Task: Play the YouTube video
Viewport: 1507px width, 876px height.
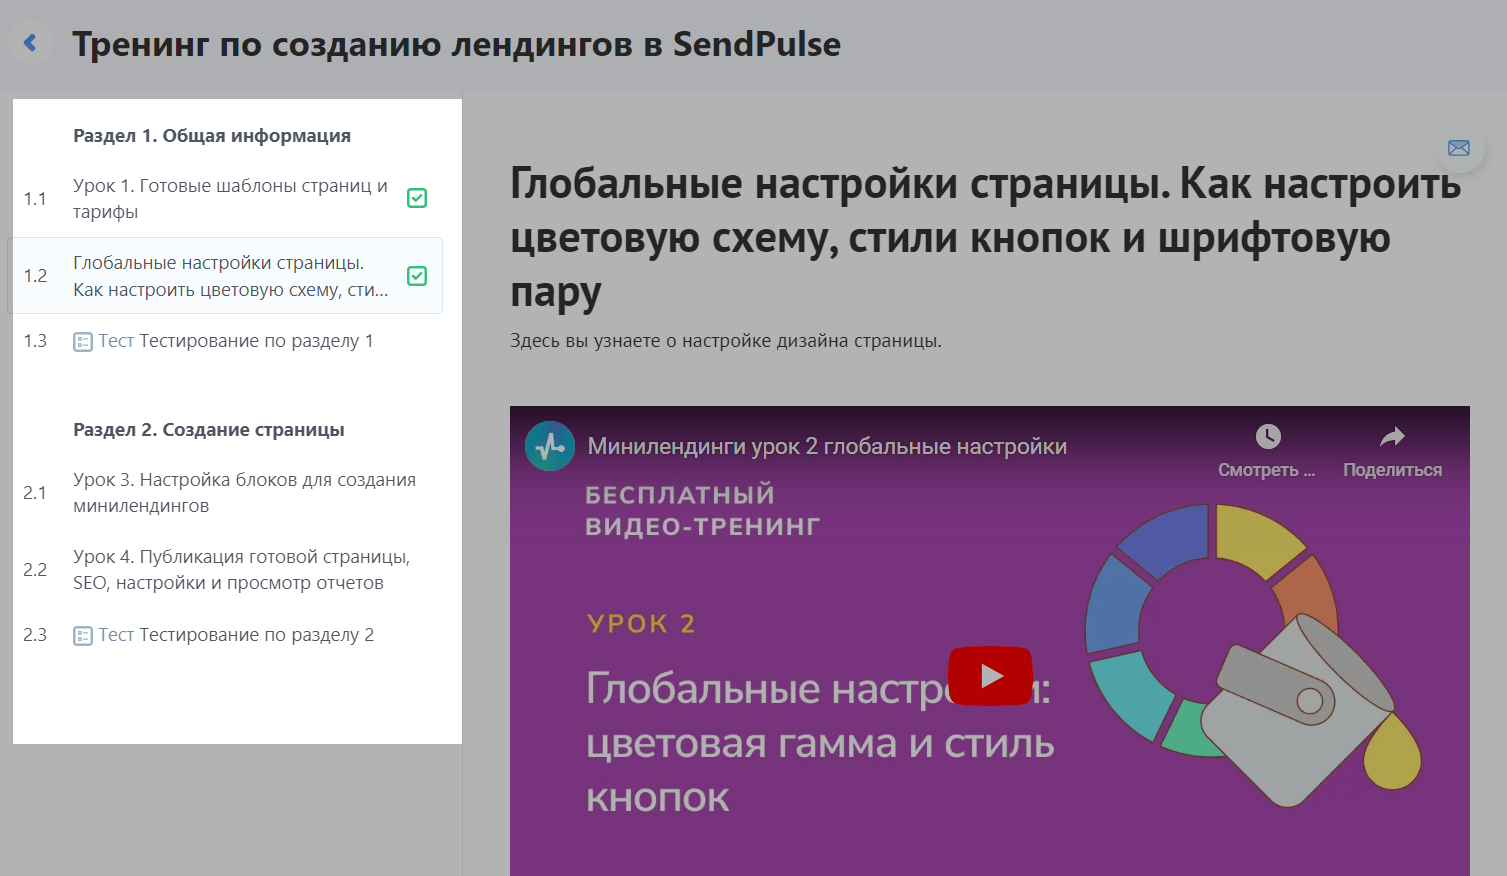Action: click(989, 676)
